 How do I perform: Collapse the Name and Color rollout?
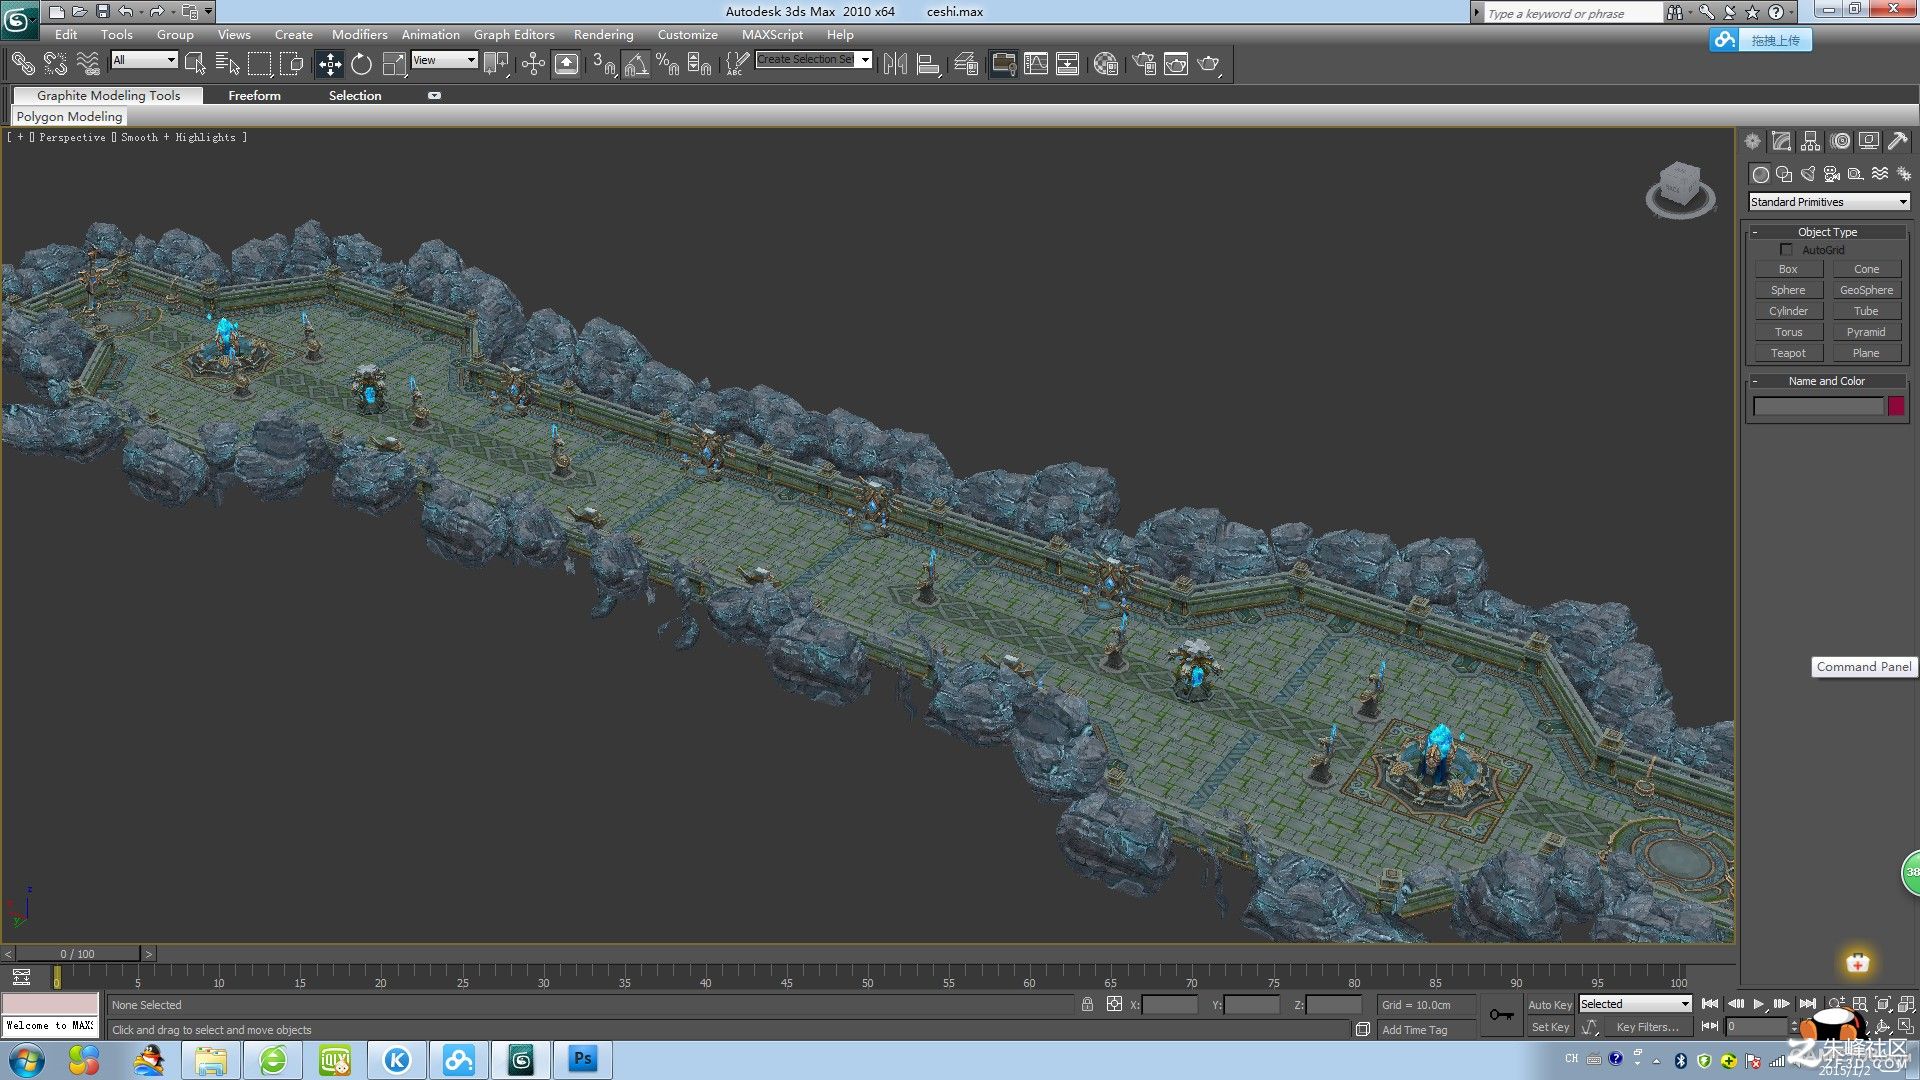tap(1827, 381)
